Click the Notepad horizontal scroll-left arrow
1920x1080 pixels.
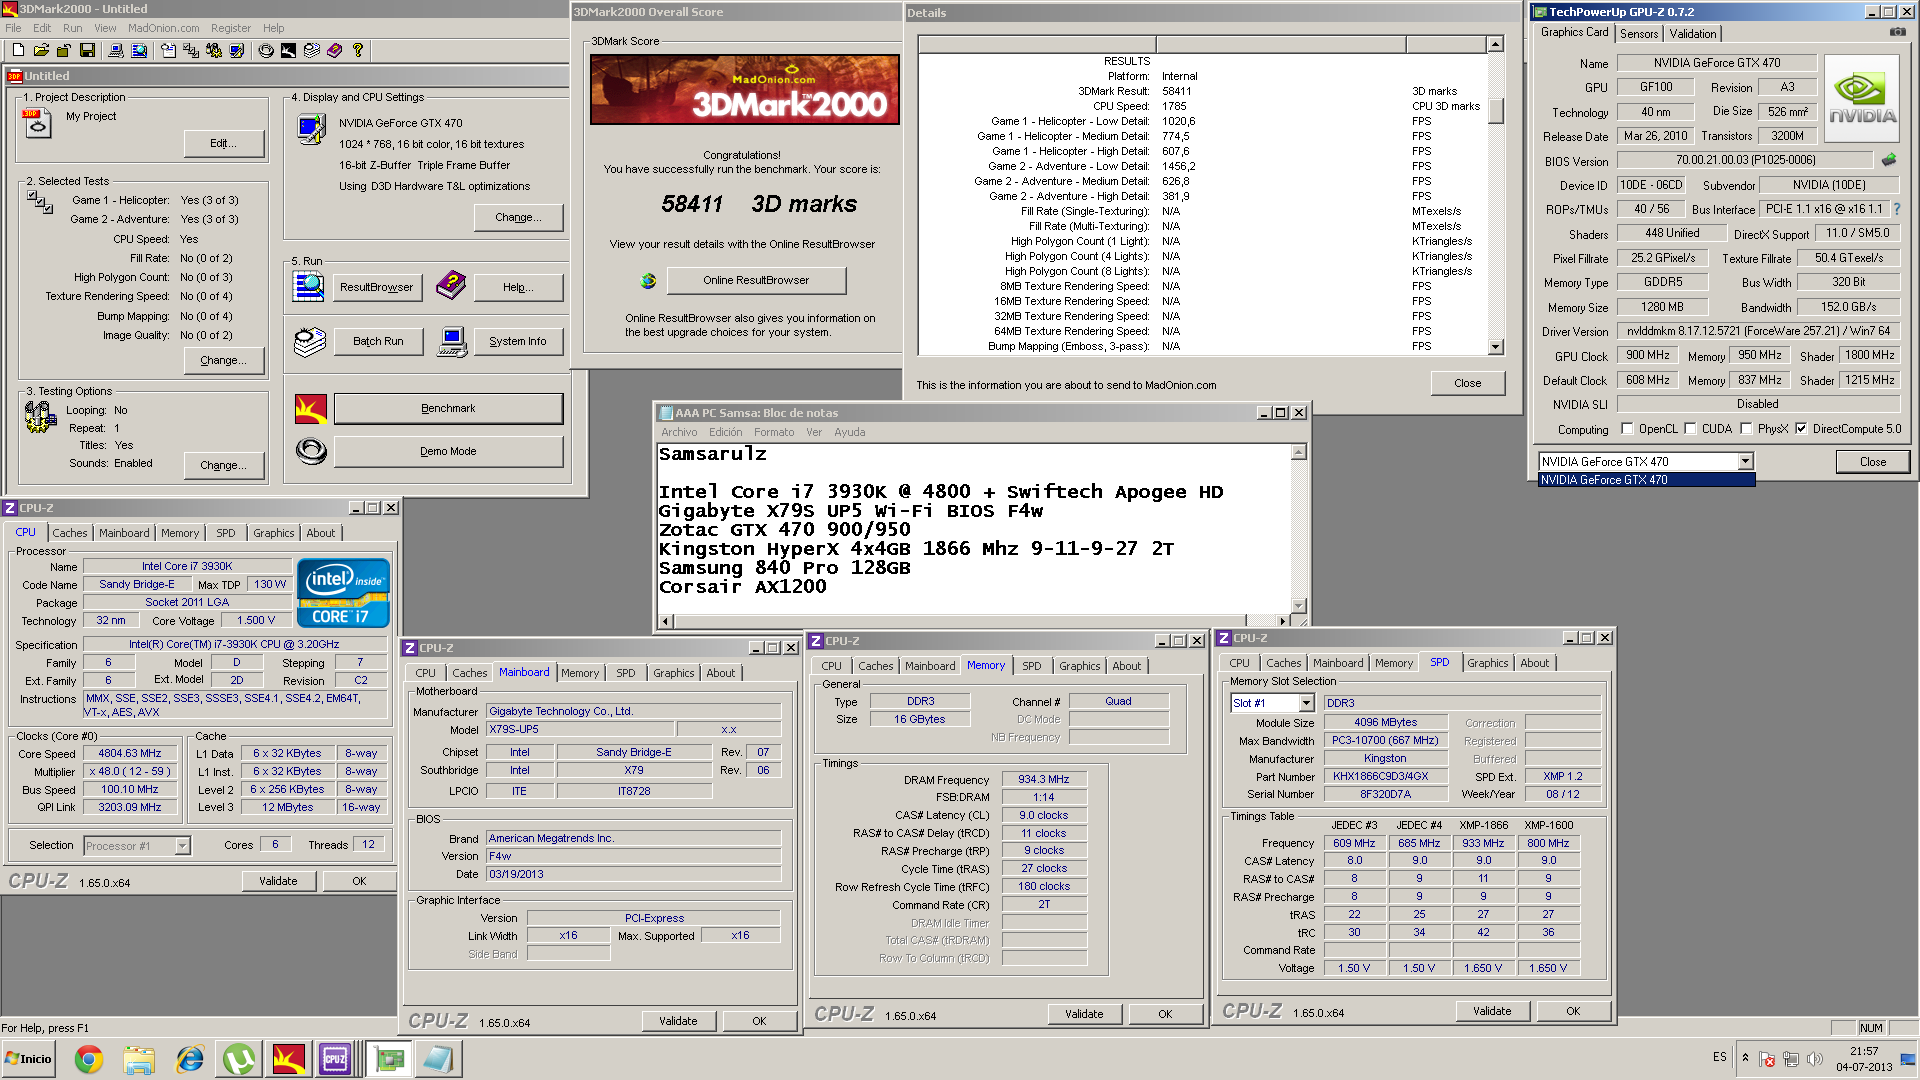(666, 621)
